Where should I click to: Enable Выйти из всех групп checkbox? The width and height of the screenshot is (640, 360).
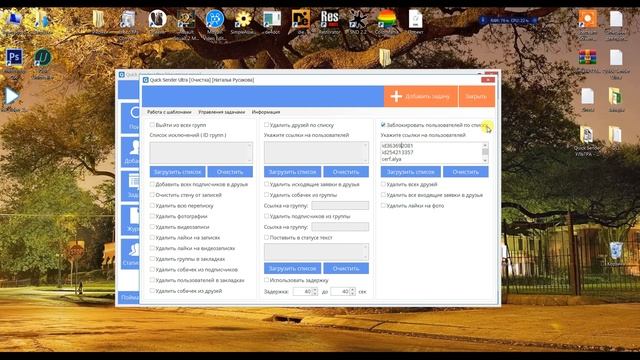(152, 125)
